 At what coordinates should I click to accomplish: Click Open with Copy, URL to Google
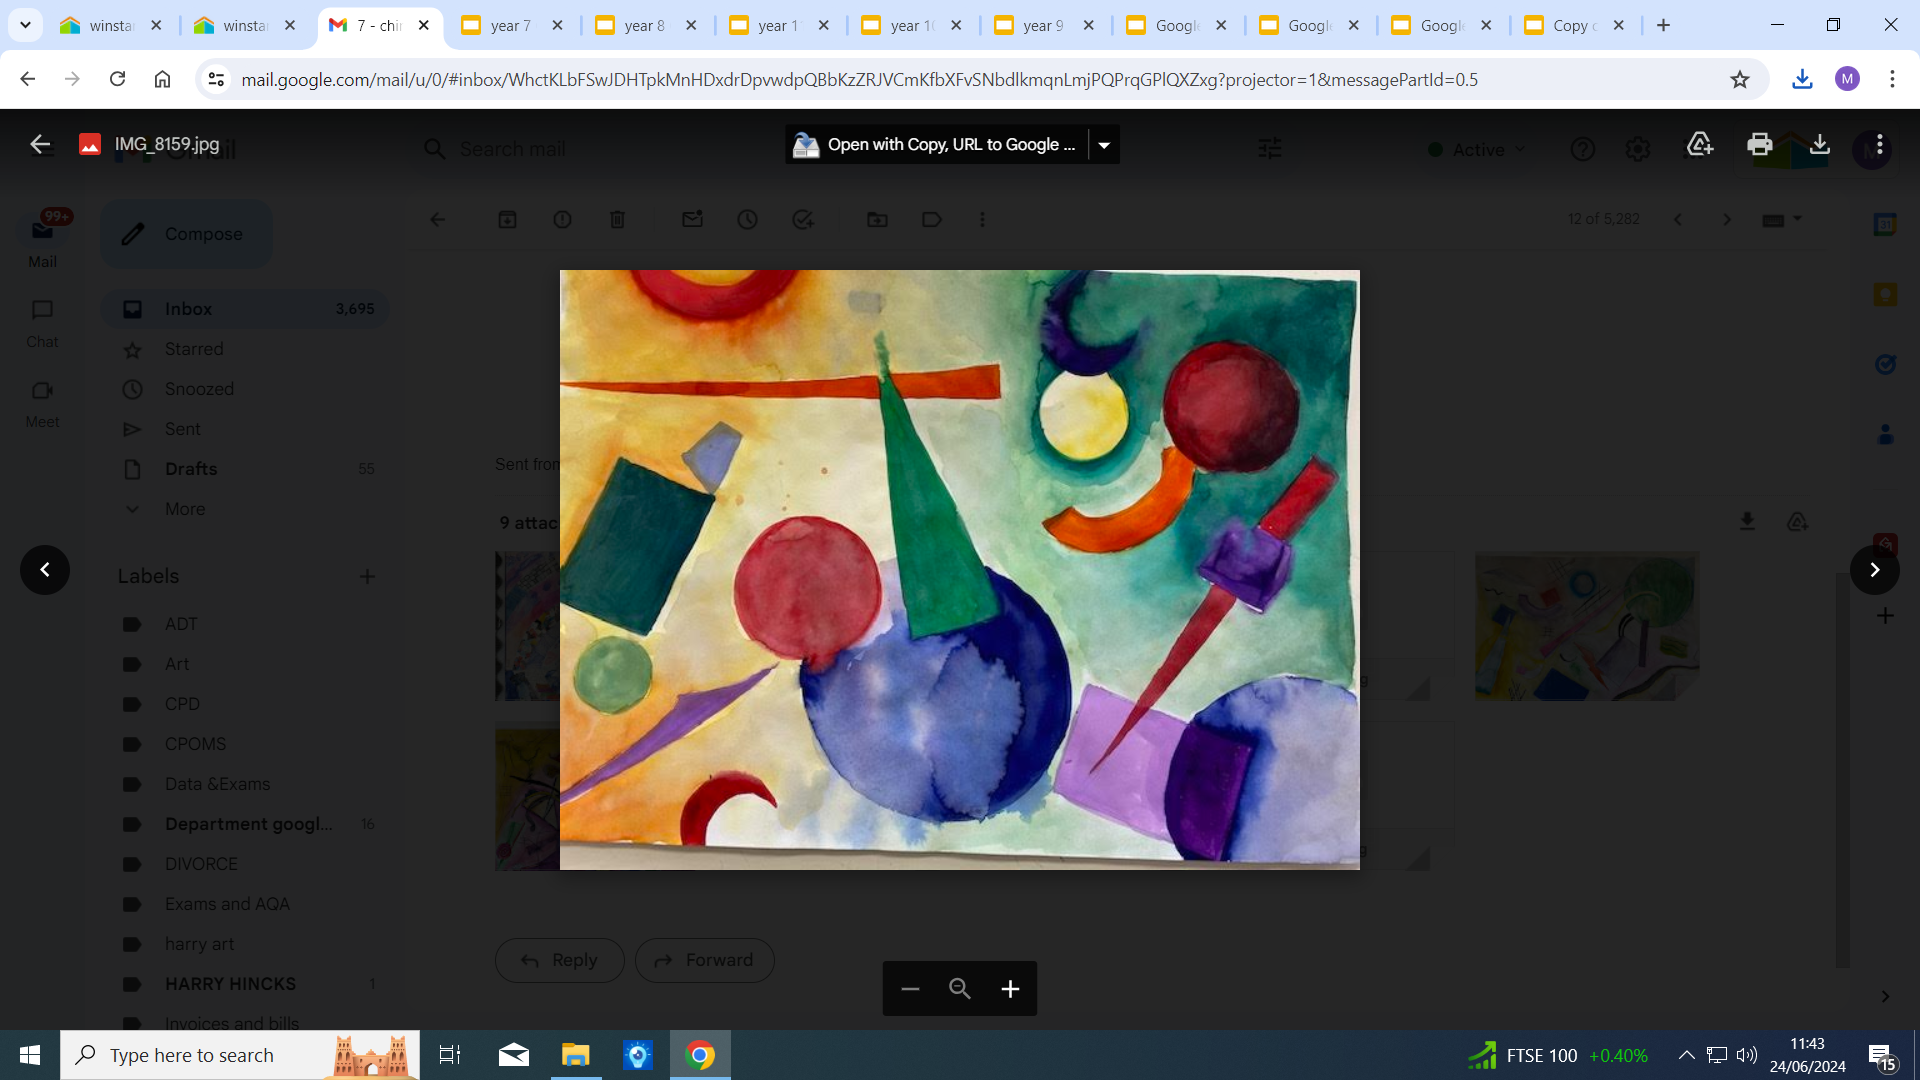(x=937, y=145)
